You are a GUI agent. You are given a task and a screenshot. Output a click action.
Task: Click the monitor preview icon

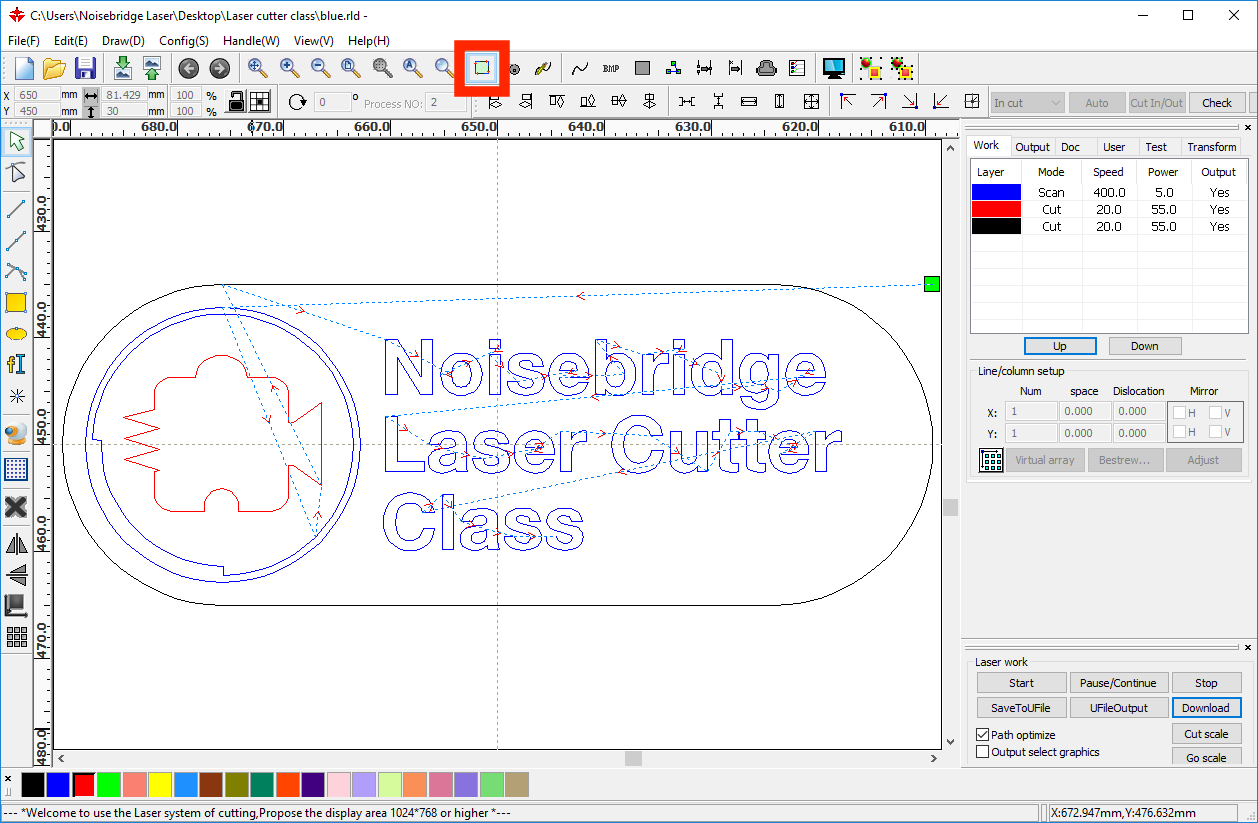[833, 68]
